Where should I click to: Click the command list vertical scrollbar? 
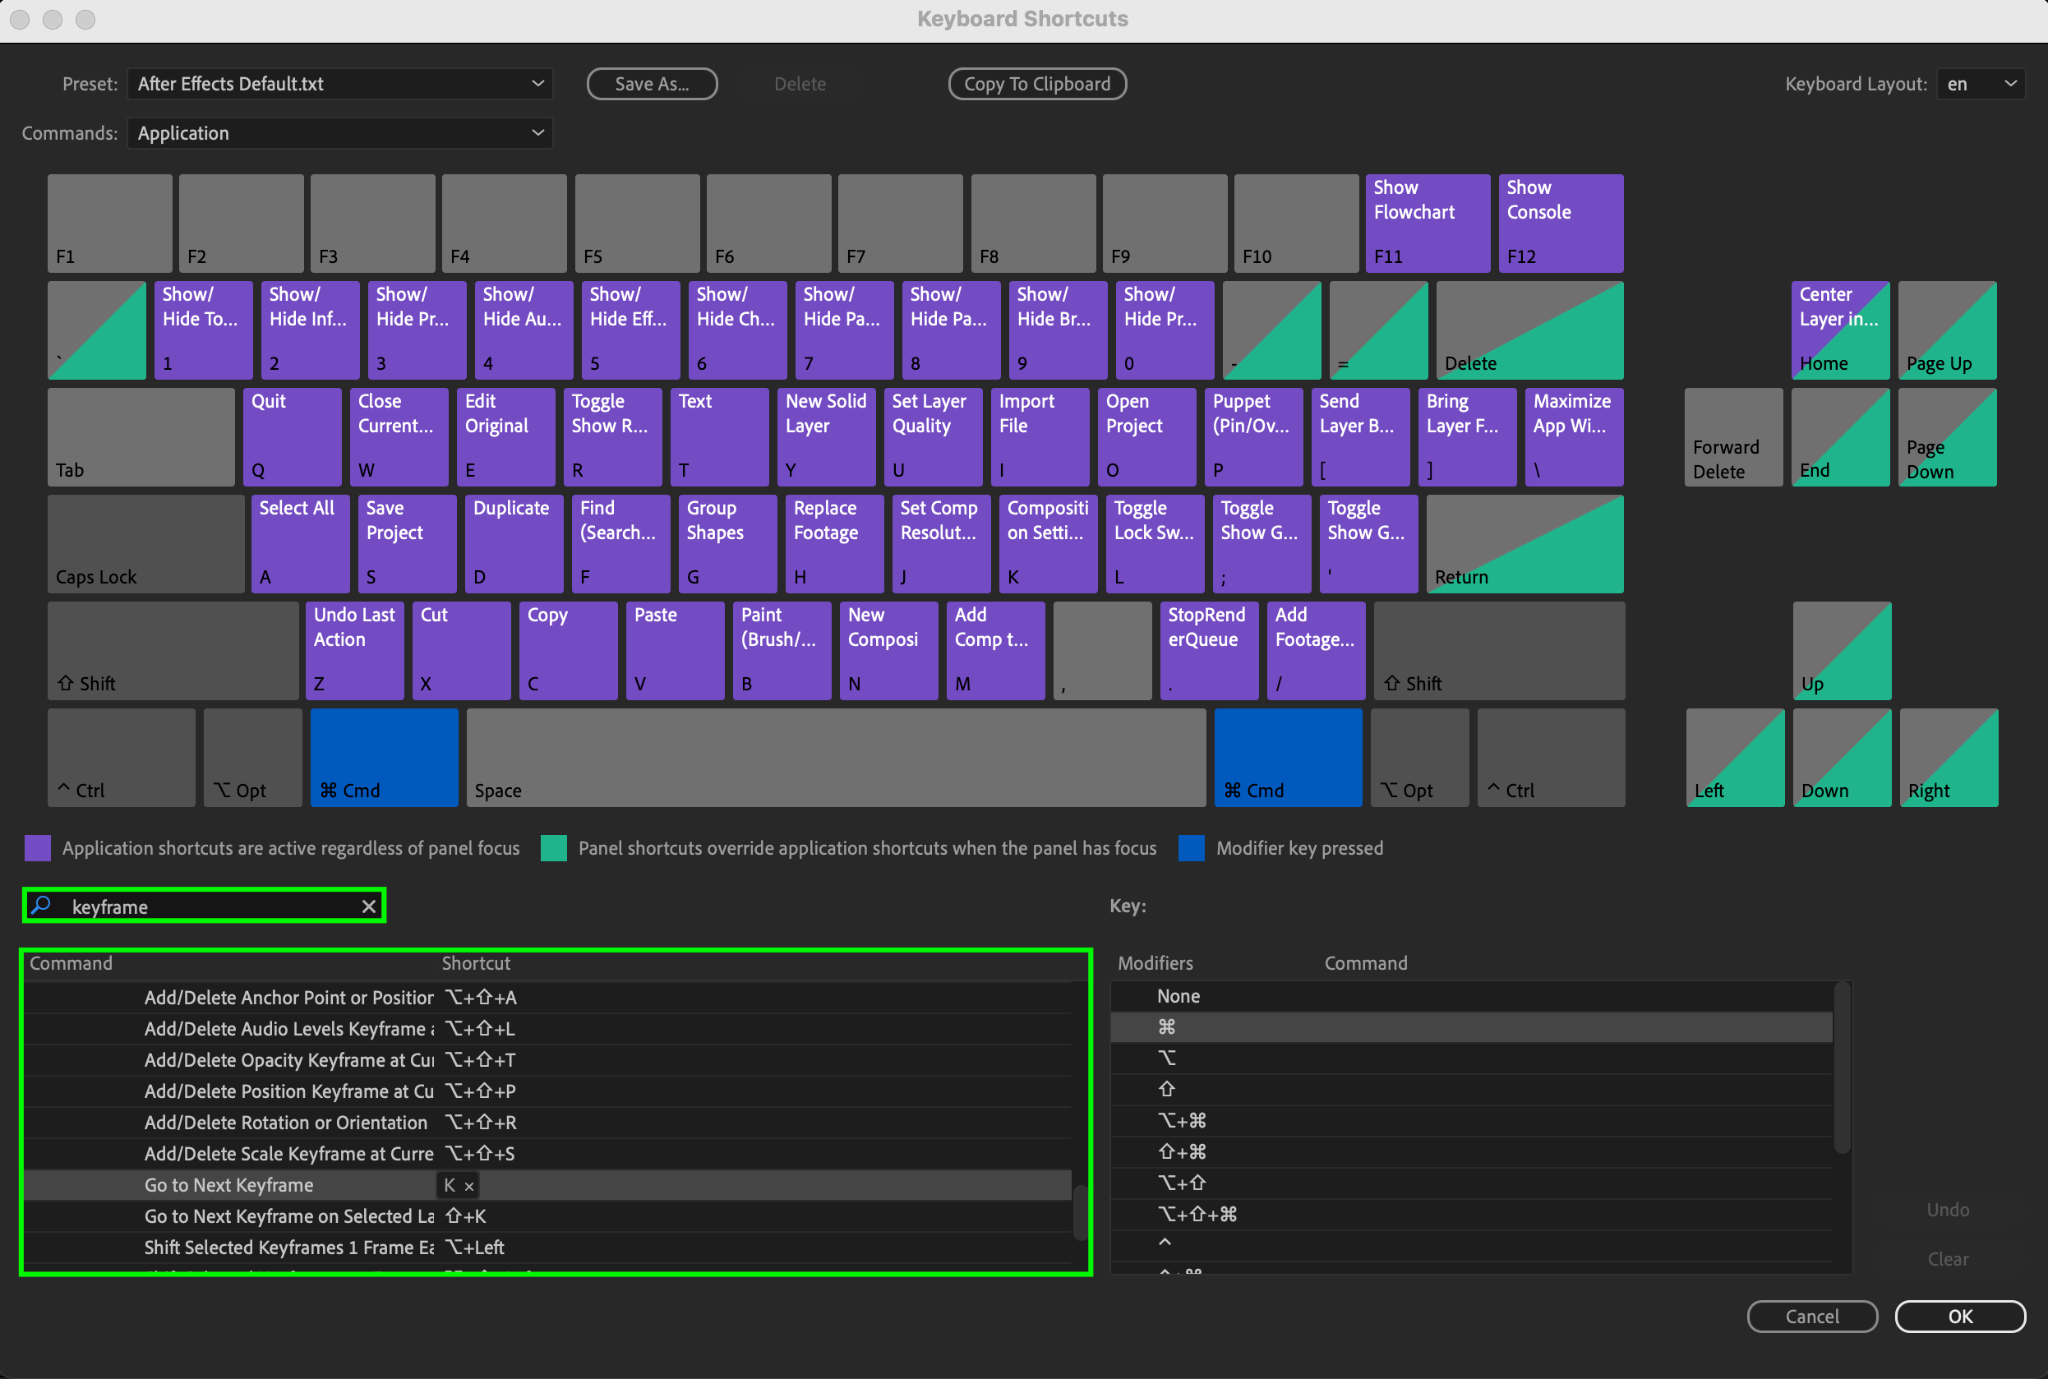[1080, 1212]
